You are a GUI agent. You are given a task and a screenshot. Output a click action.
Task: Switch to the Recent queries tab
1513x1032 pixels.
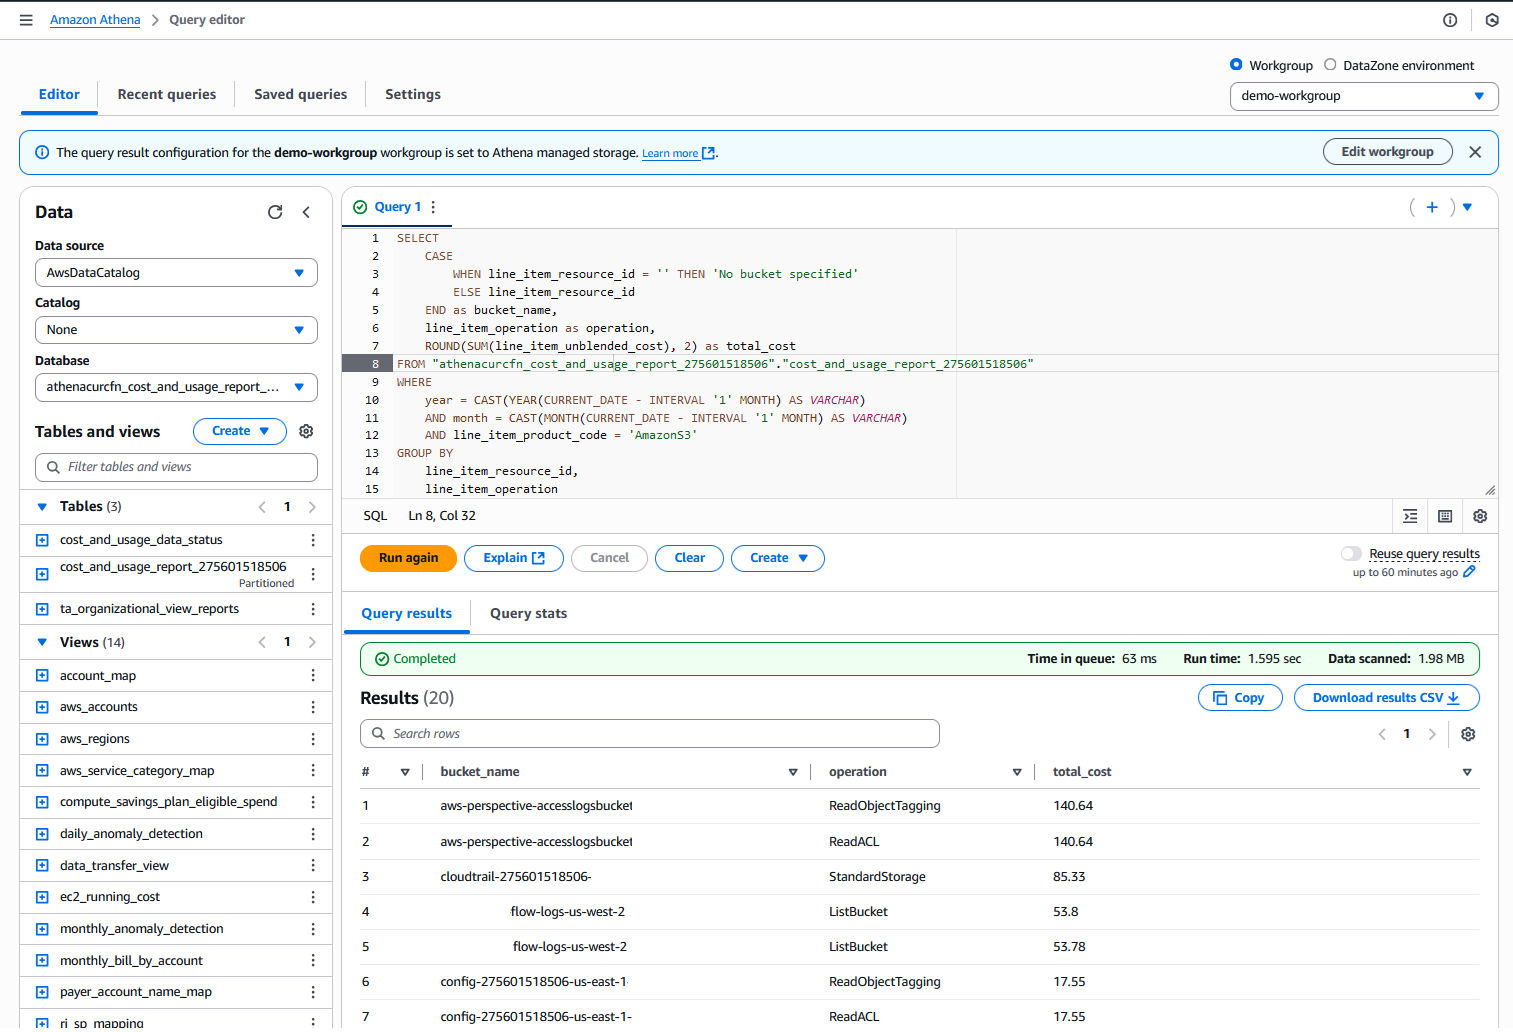click(166, 93)
